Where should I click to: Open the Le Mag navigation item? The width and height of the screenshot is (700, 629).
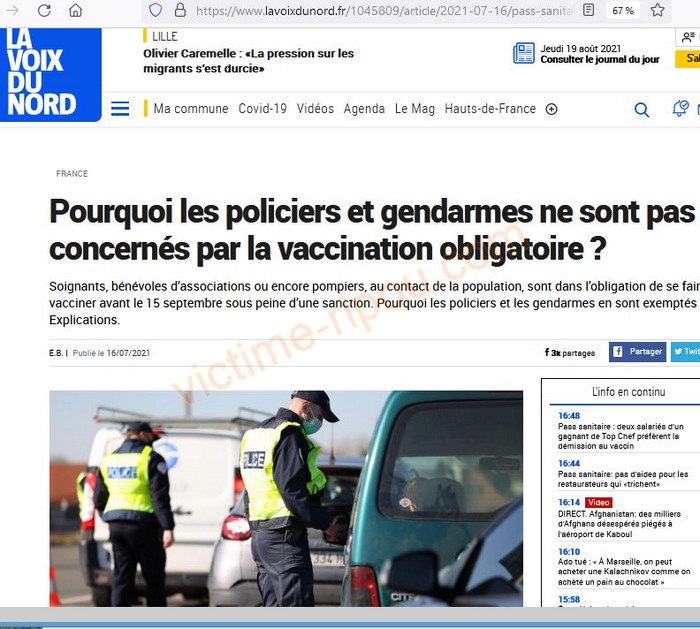pyautogui.click(x=415, y=108)
